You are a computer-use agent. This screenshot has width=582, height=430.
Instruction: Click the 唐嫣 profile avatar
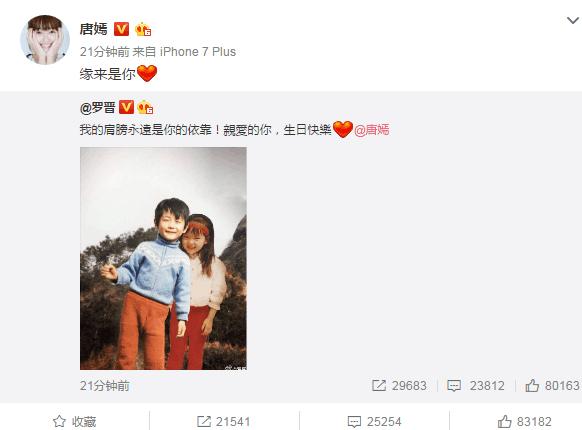point(45,40)
